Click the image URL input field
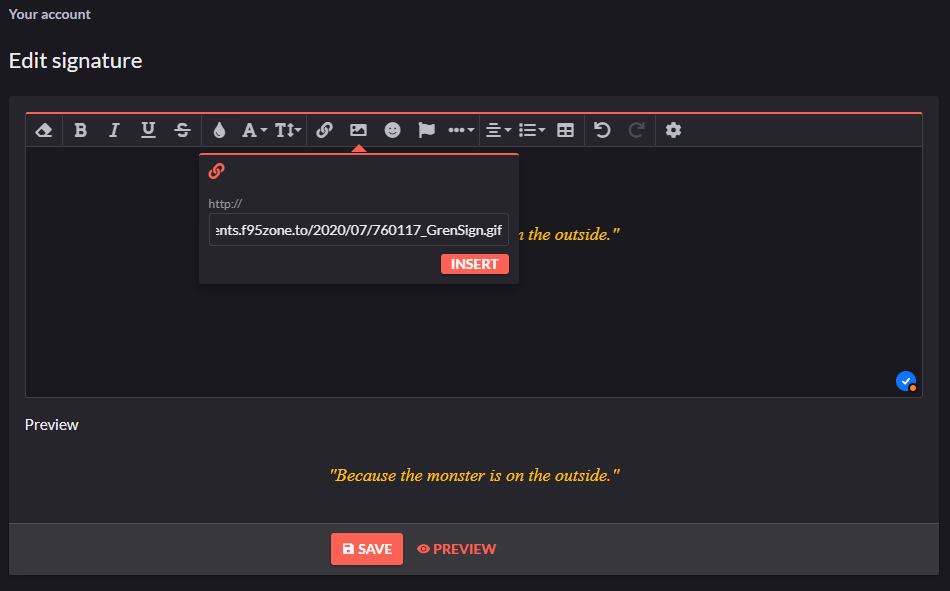Viewport: 950px width, 591px height. [x=358, y=229]
